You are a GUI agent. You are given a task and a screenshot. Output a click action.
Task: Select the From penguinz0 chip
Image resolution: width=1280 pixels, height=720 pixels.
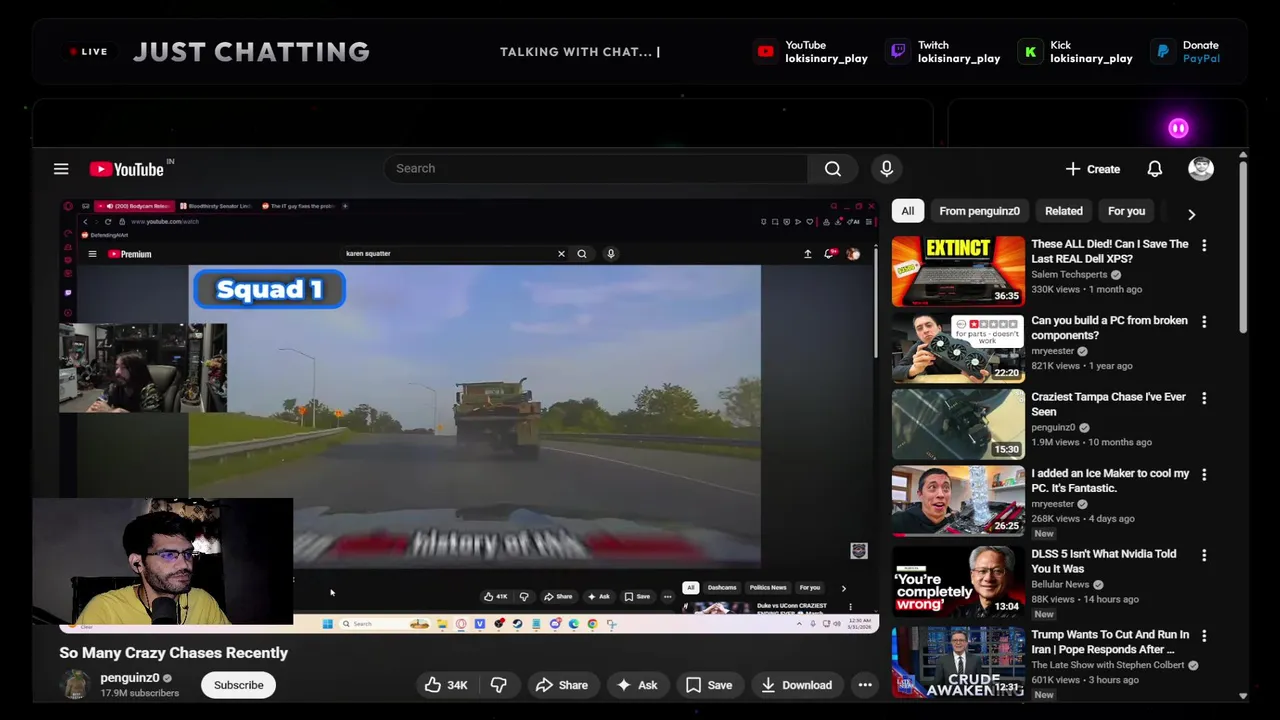coord(979,211)
